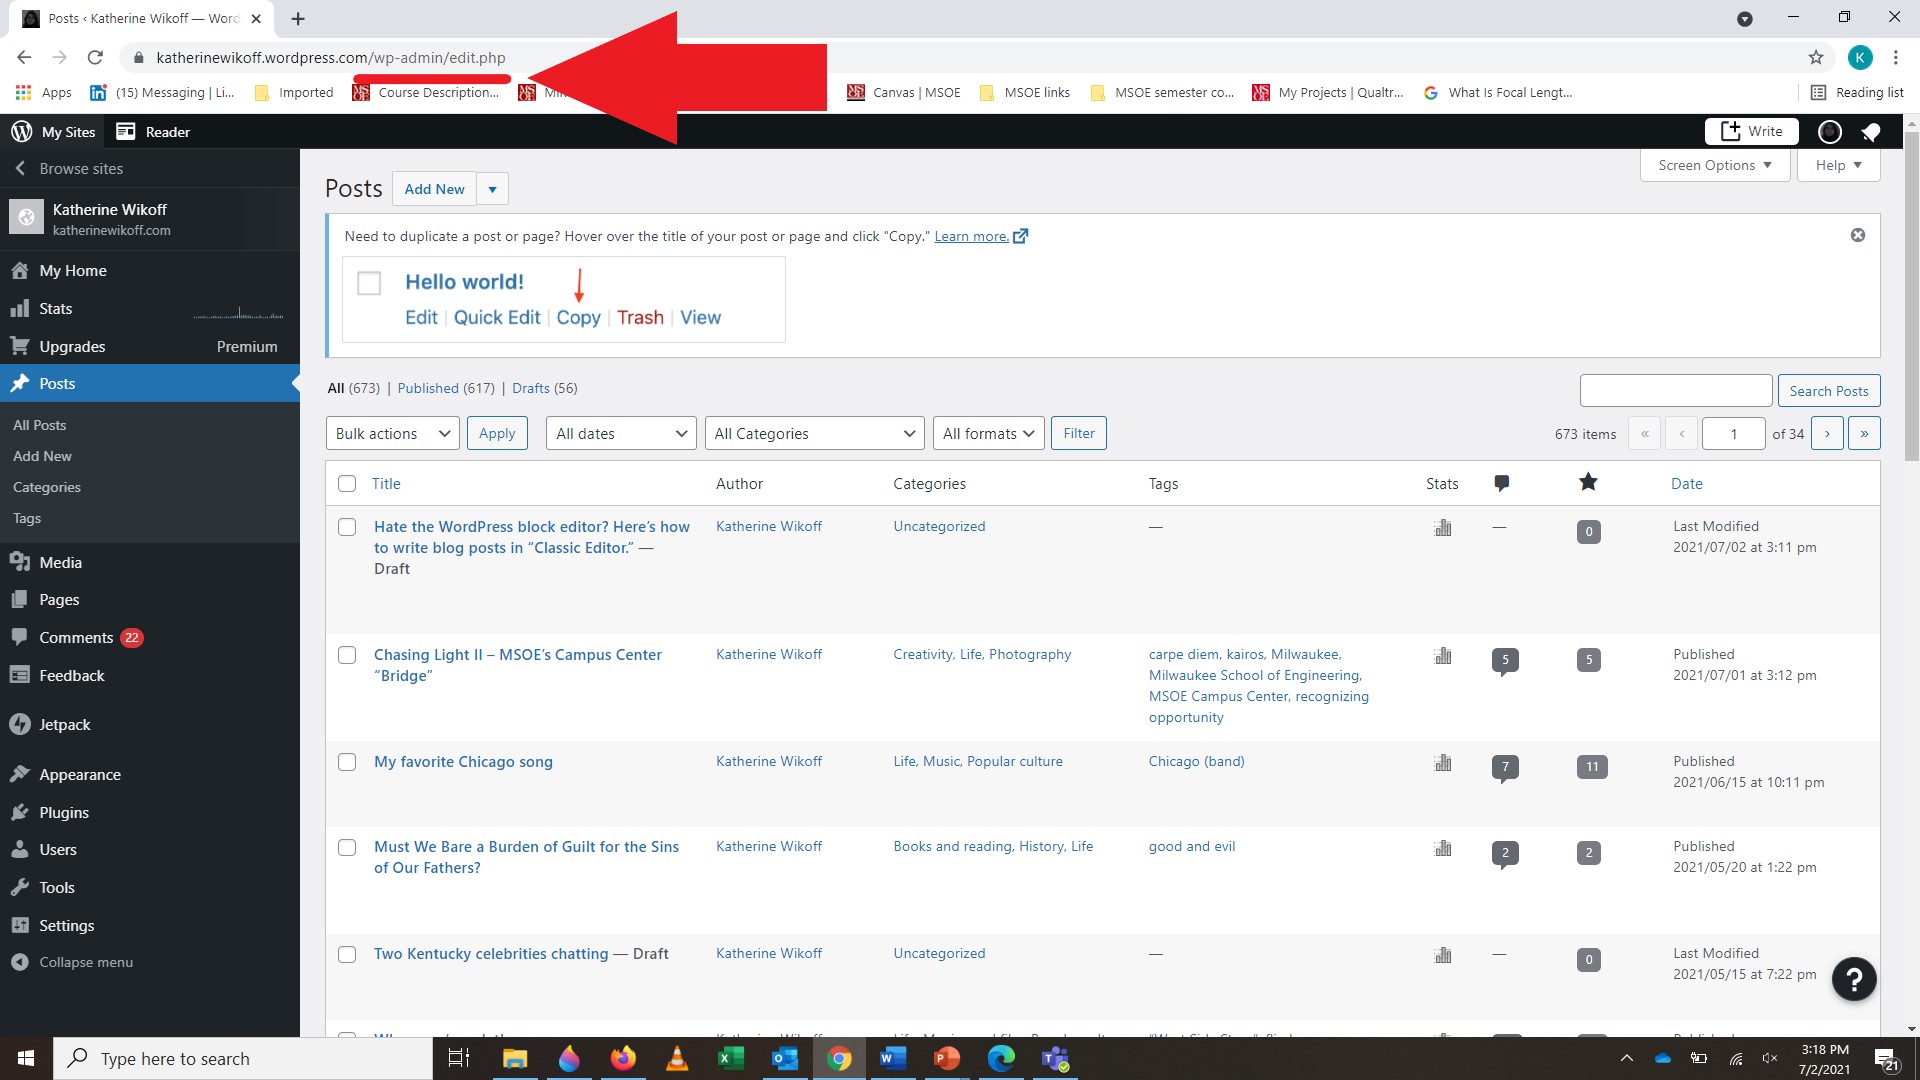Select the Two Kentucky celebrities chatting draft checkbox

(x=347, y=954)
